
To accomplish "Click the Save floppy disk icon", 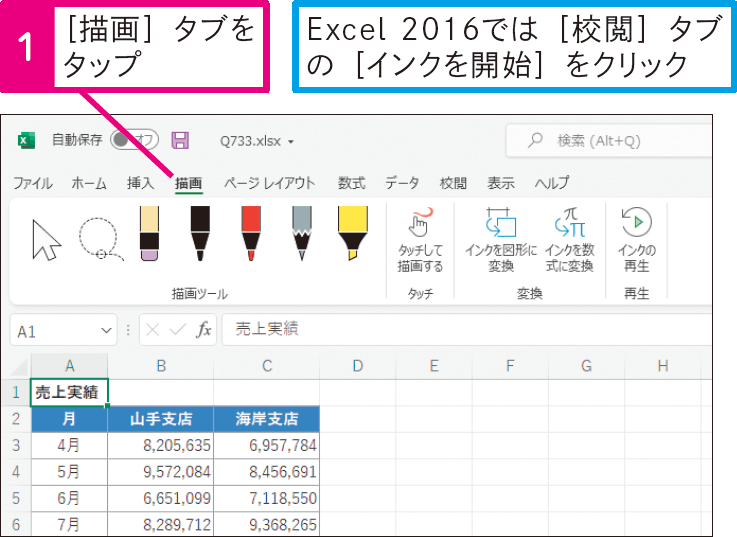I will 180,140.
